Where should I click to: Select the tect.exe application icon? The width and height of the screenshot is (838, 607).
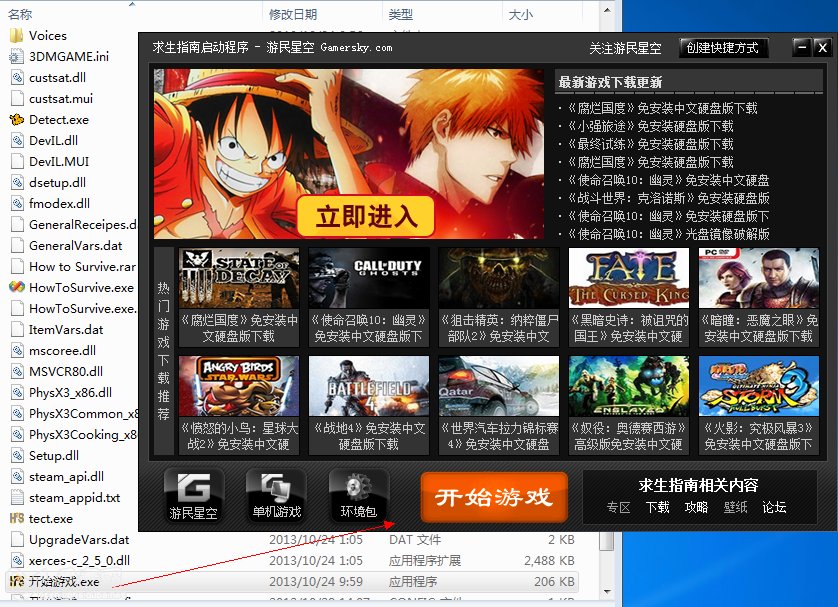click(17, 518)
